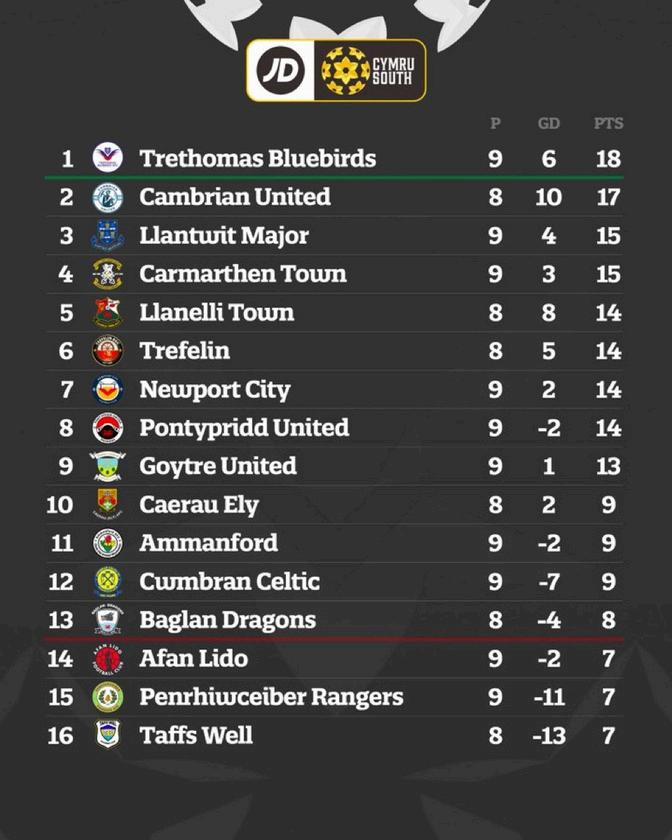The width and height of the screenshot is (672, 840).
Task: Select the GD column header
Action: (549, 124)
